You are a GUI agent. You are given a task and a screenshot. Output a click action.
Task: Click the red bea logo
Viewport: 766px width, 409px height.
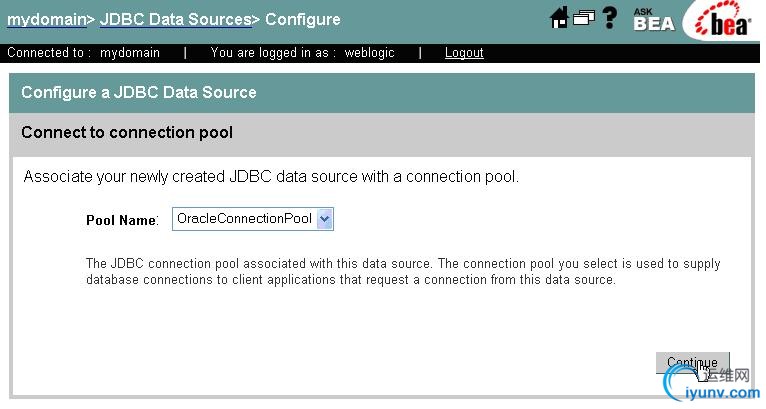tap(722, 21)
